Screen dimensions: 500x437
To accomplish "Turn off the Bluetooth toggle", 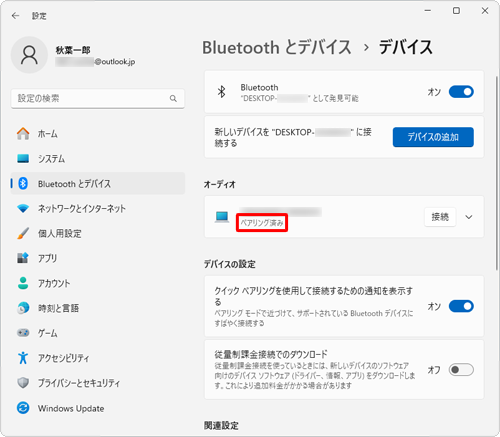I will coord(461,92).
